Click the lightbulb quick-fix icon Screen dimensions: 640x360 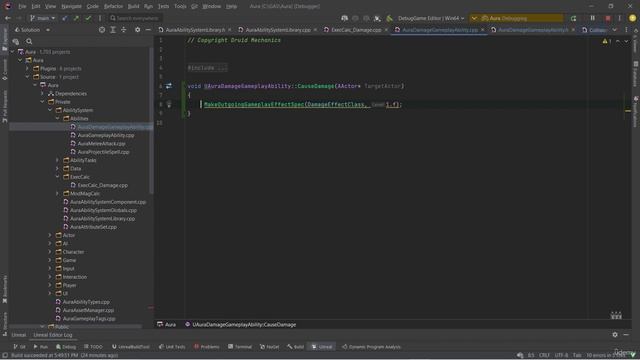(169, 104)
